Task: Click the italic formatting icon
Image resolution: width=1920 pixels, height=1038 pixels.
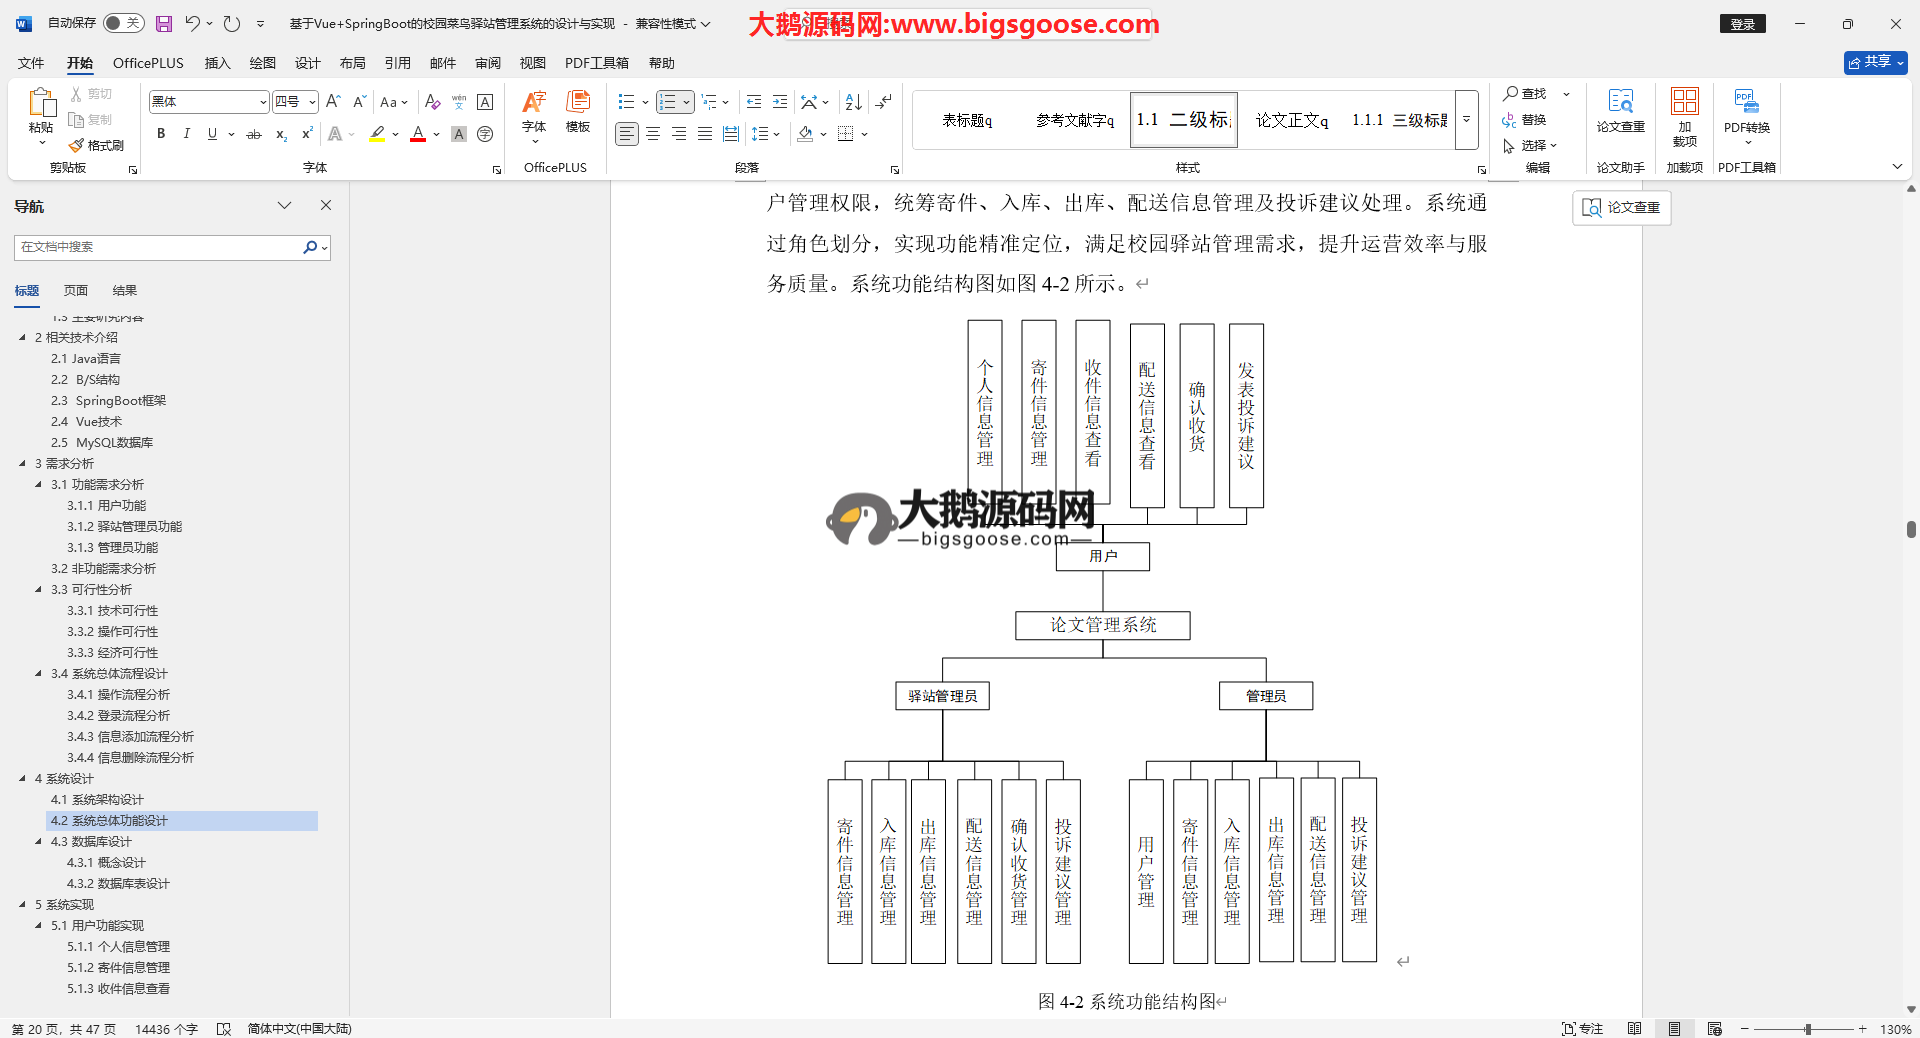Action: 186,134
